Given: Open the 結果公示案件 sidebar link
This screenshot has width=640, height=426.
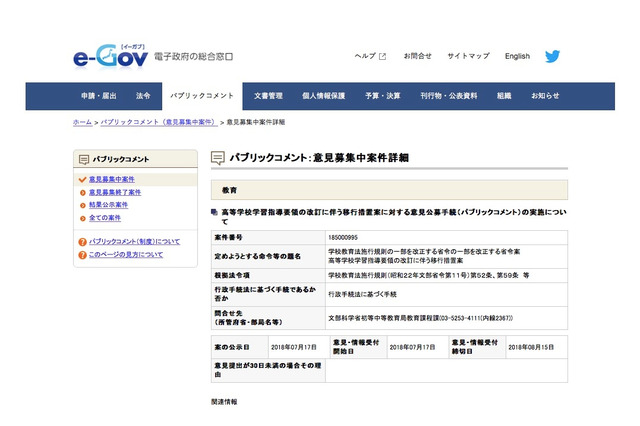Looking at the screenshot, I should (109, 205).
